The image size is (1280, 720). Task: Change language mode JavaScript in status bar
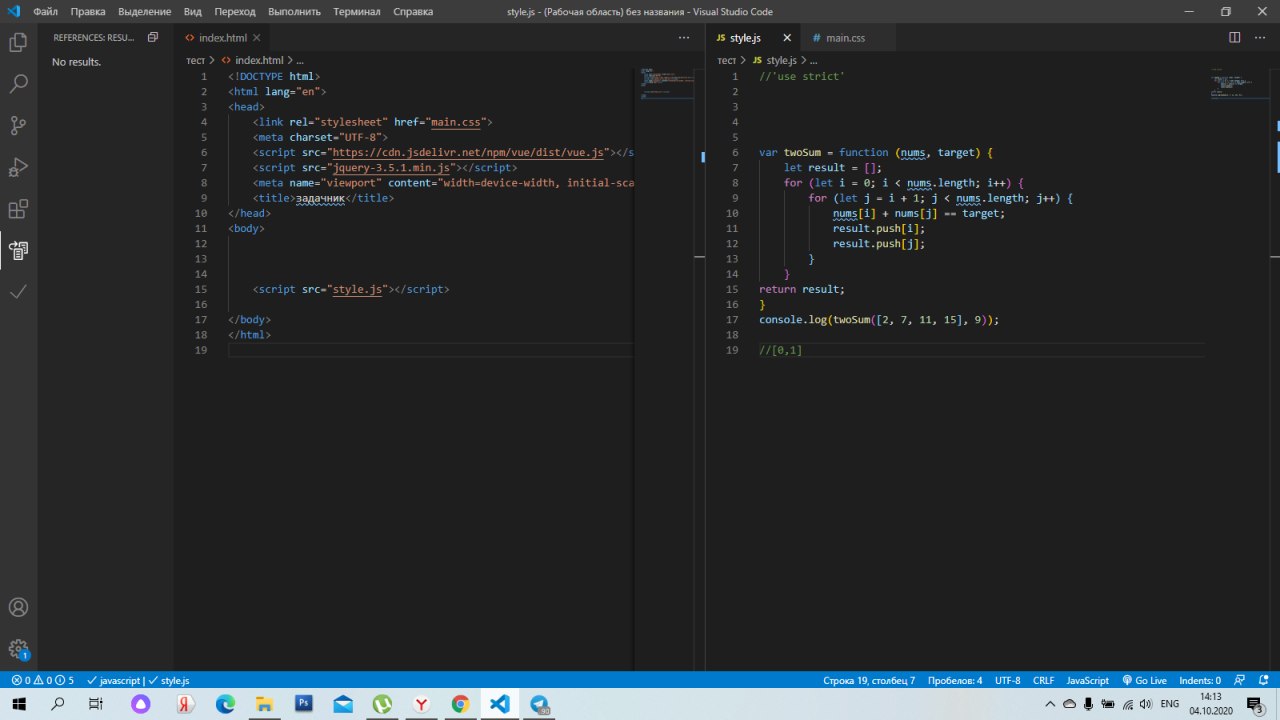[x=1087, y=680]
